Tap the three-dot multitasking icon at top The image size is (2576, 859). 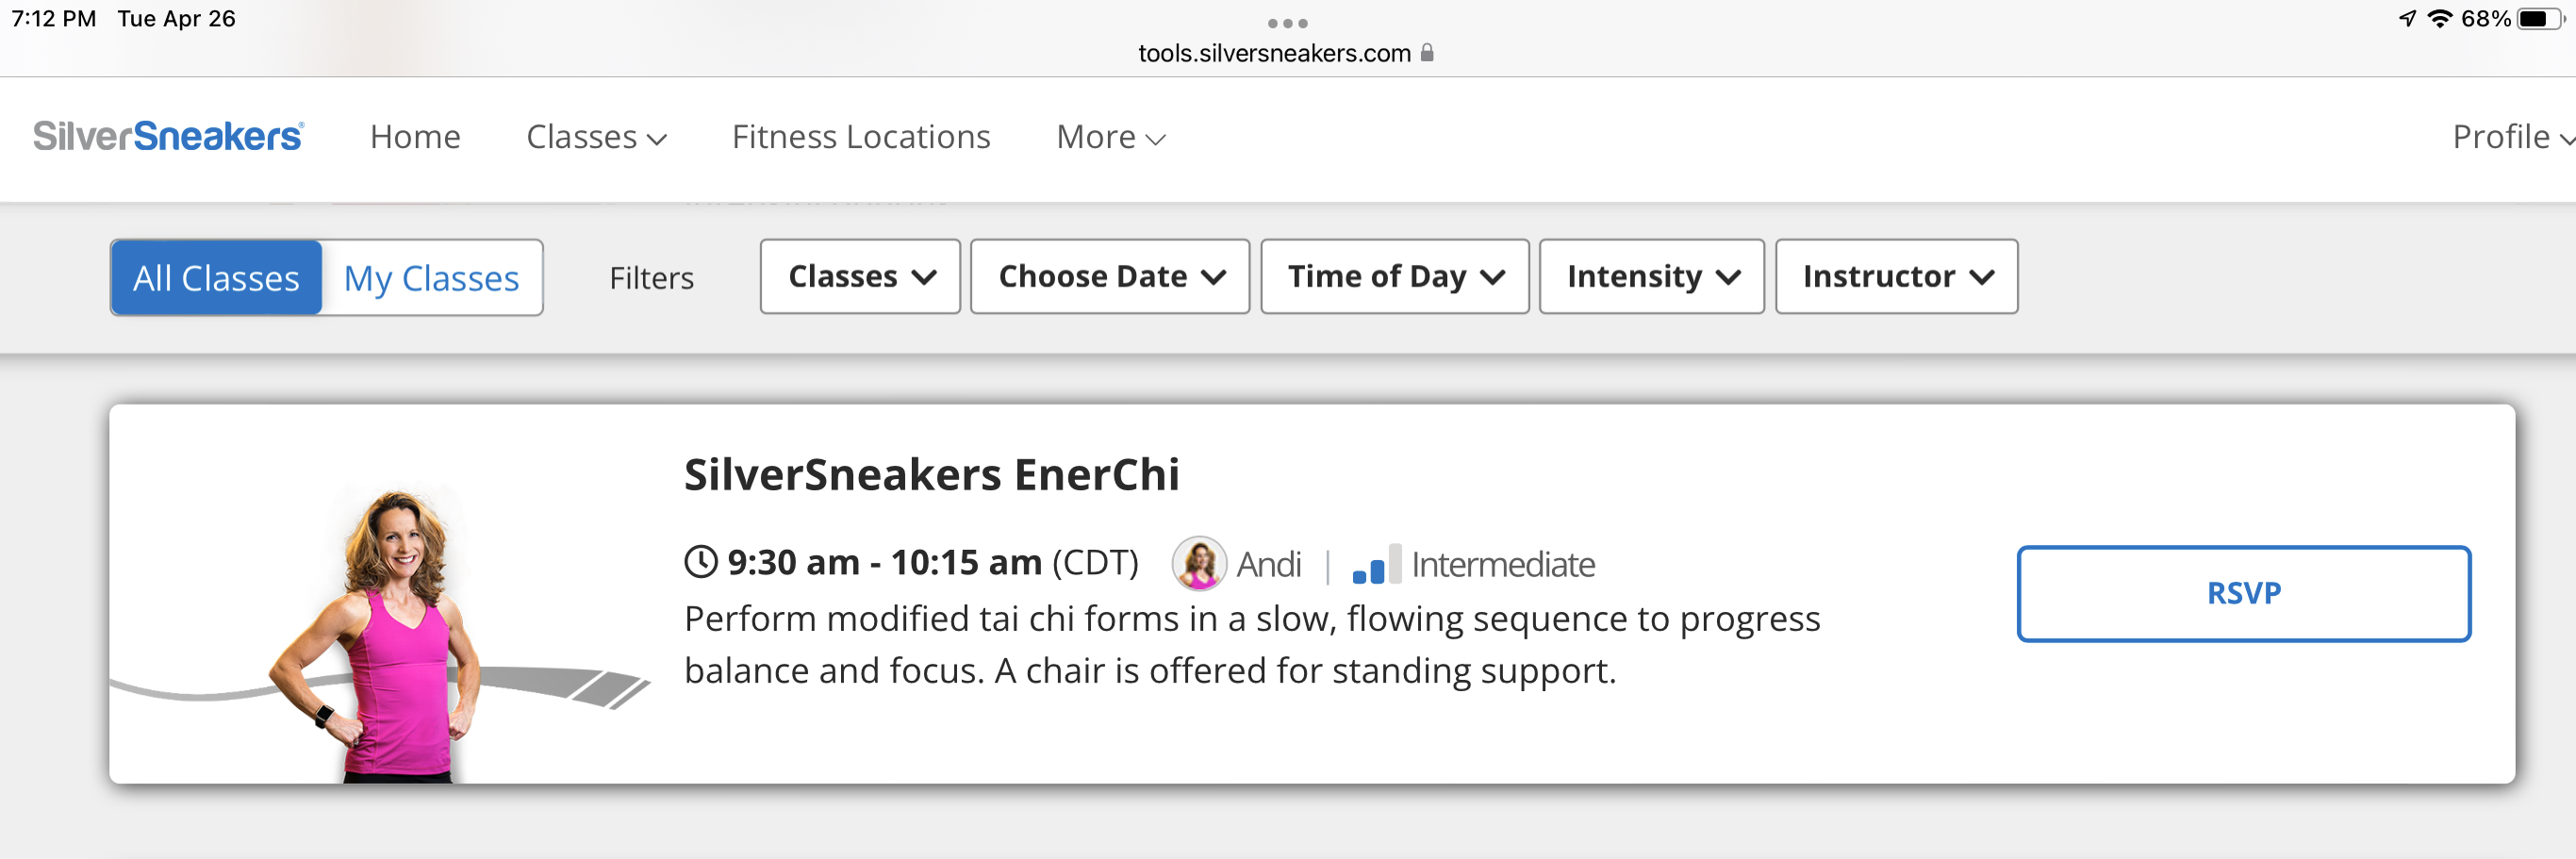tap(1287, 23)
